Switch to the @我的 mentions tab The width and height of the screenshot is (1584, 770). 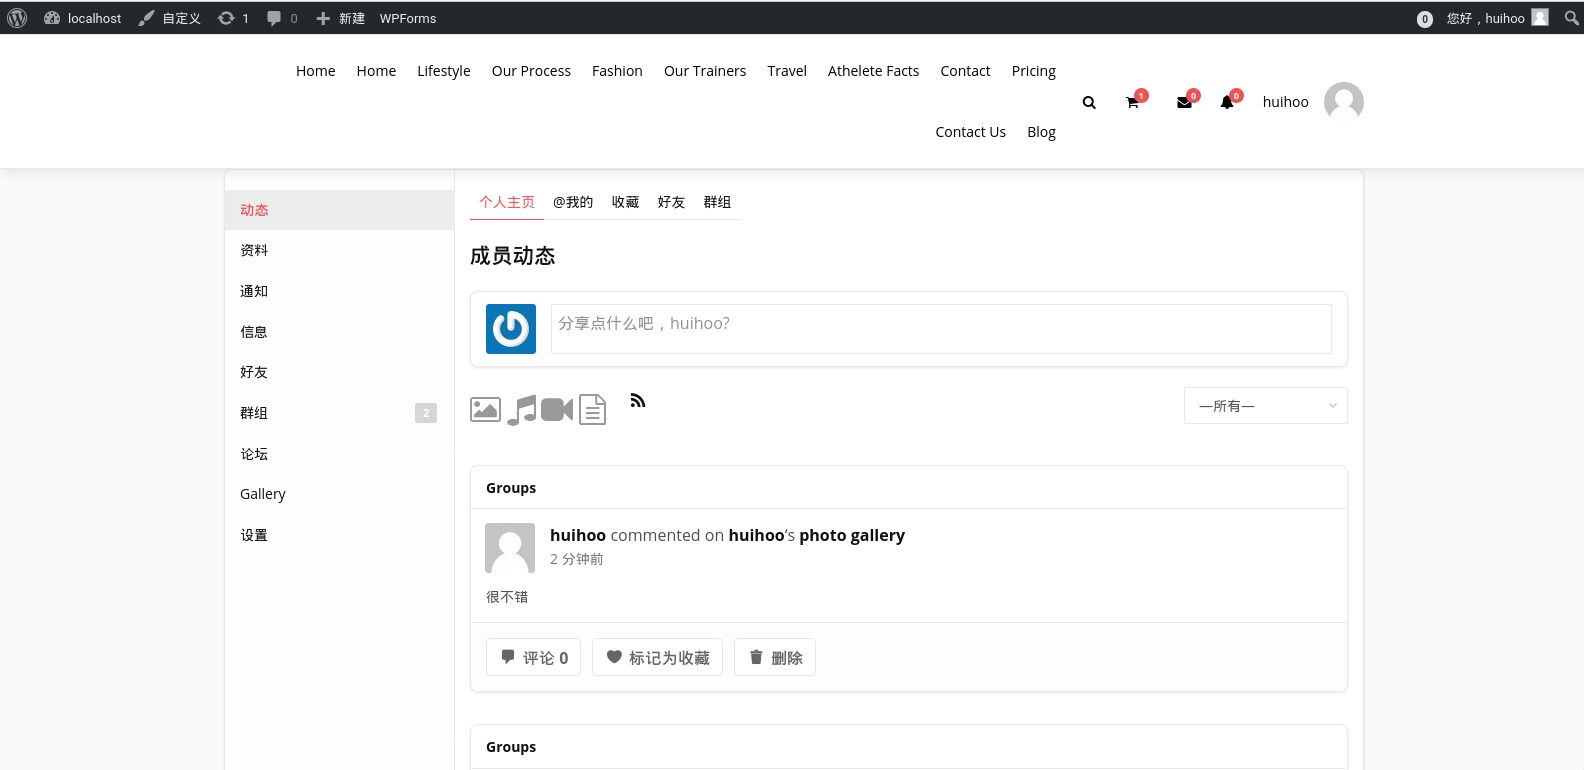(573, 202)
